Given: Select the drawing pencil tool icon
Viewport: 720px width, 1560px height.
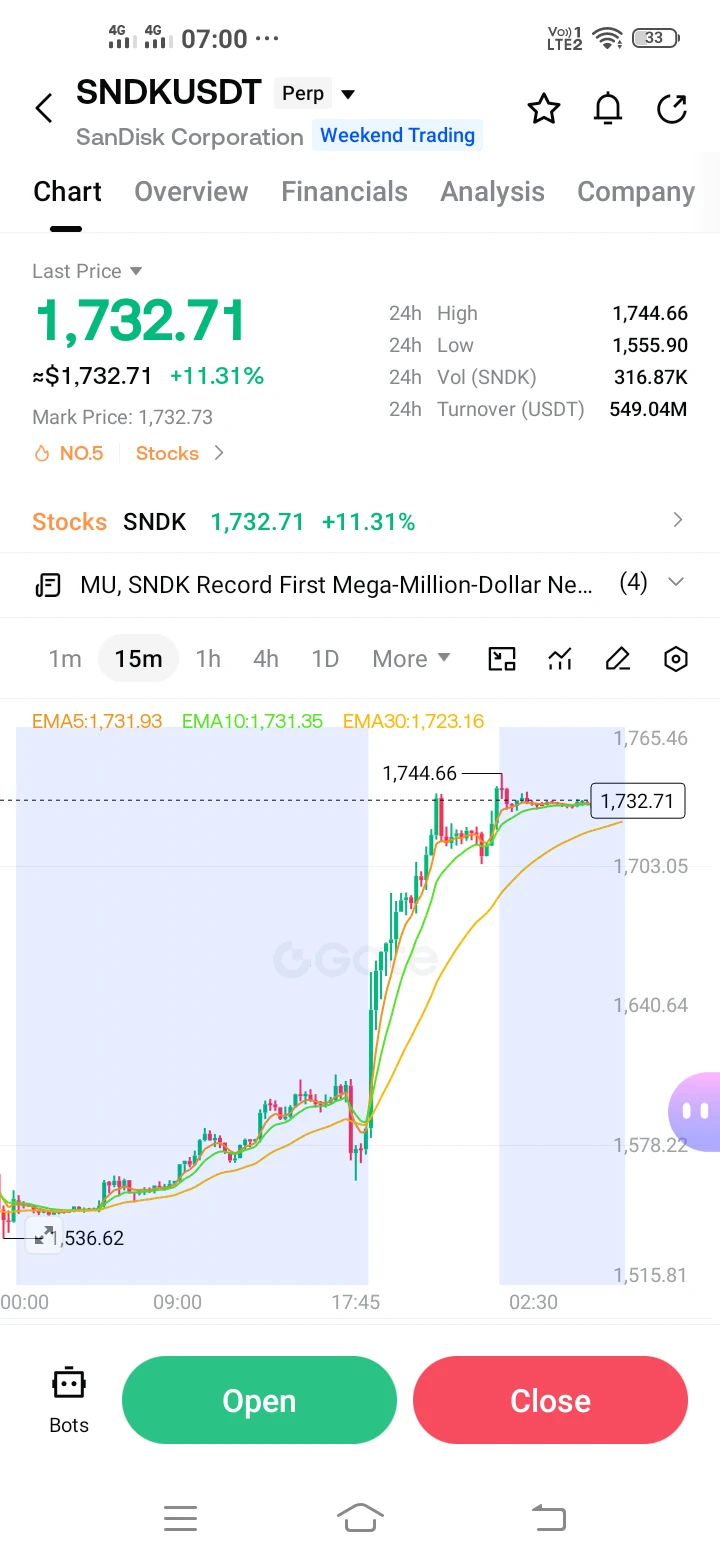Looking at the screenshot, I should 618,659.
